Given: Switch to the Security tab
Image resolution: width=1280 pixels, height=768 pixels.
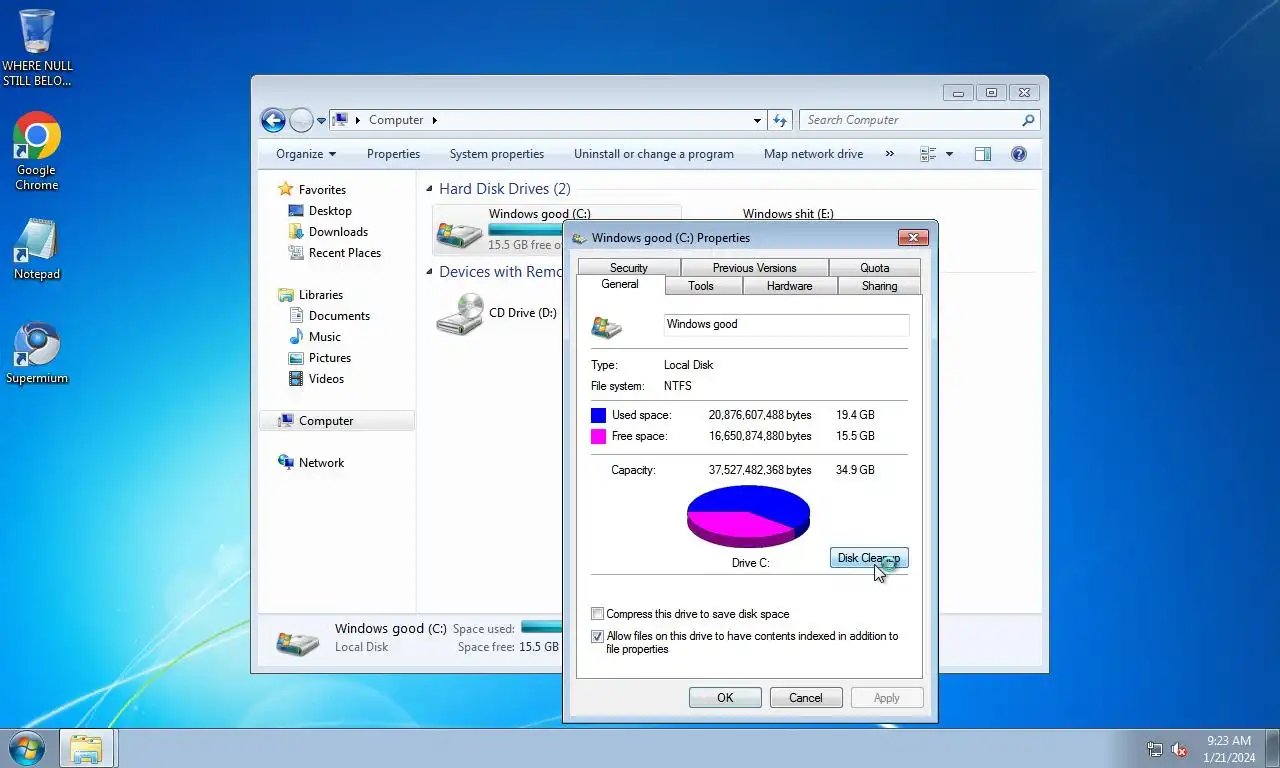Looking at the screenshot, I should point(629,268).
